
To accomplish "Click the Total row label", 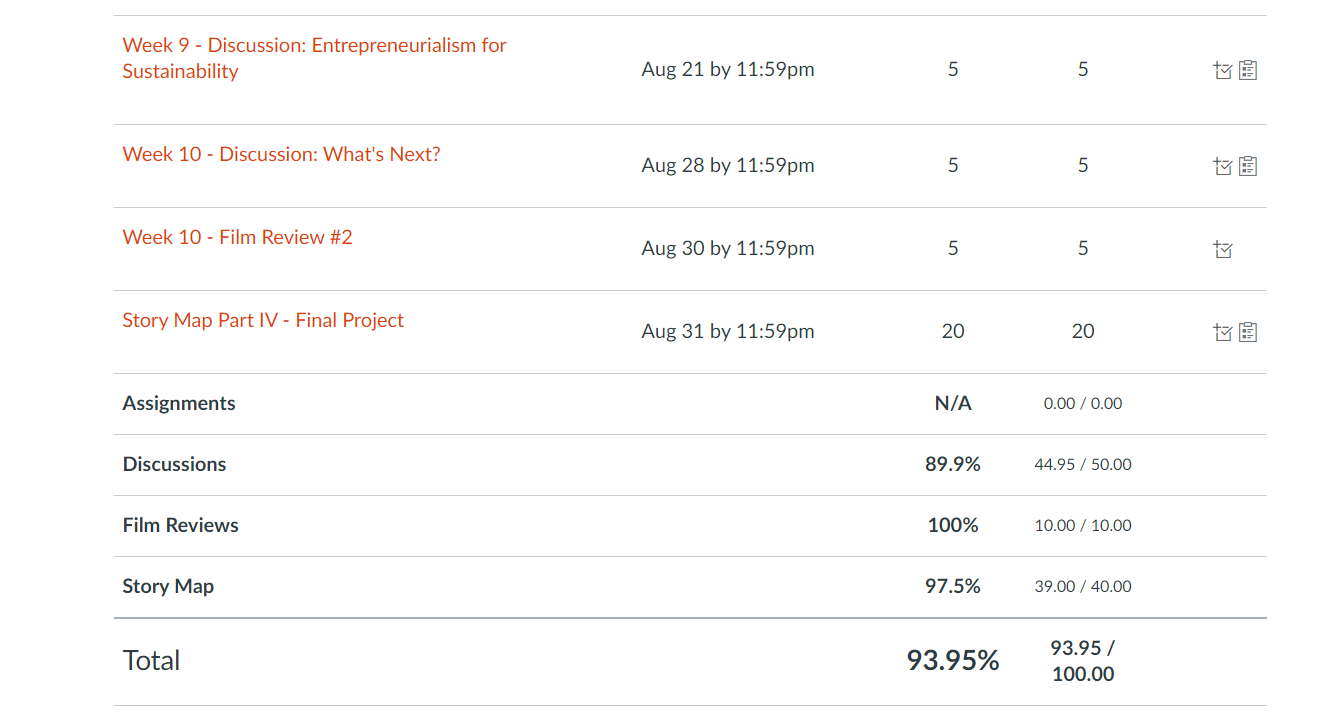I will (151, 660).
